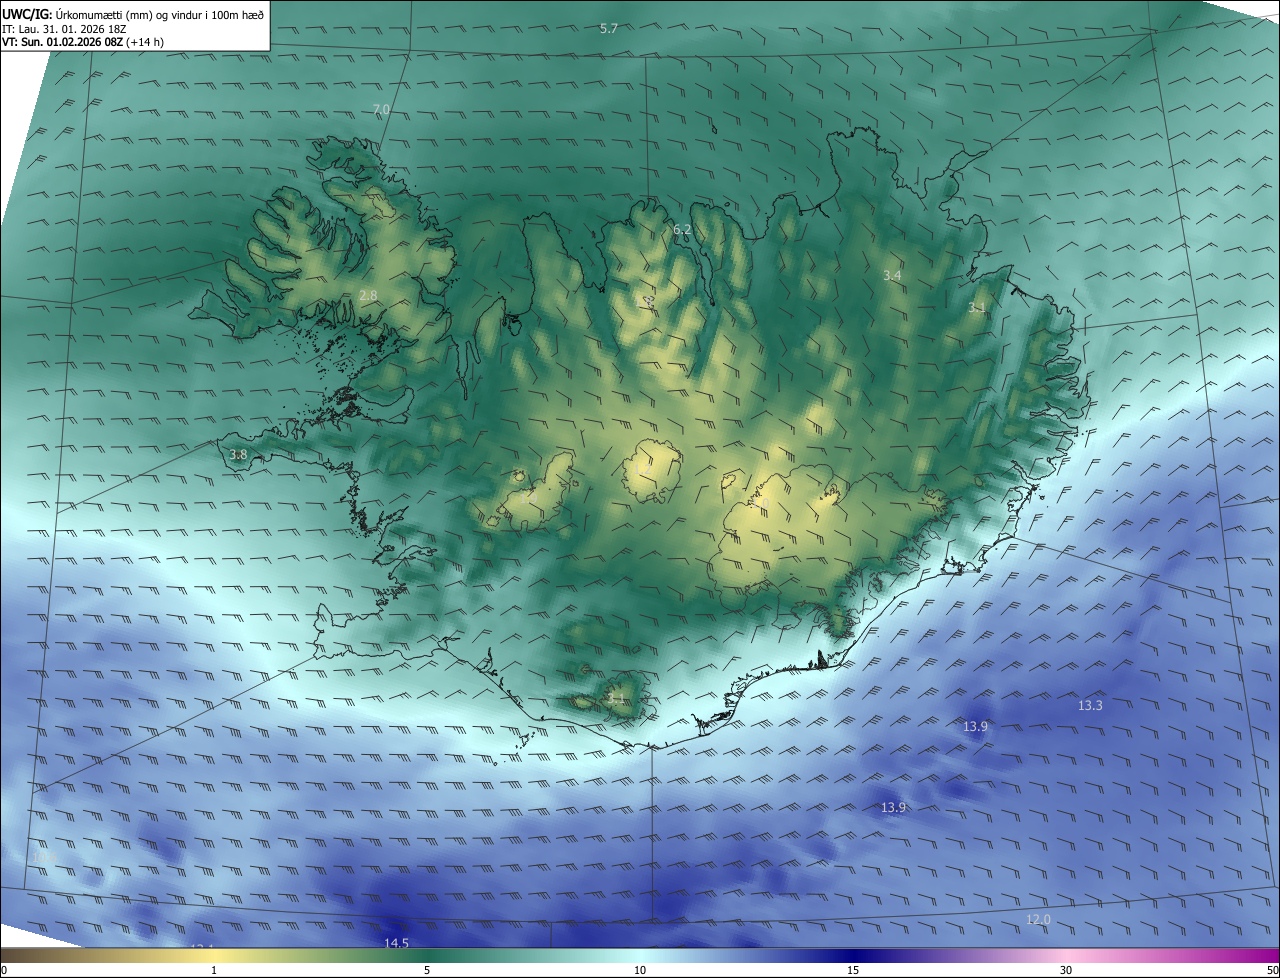Click the 12.0 value label
The image size is (1280, 978).
1038,919
